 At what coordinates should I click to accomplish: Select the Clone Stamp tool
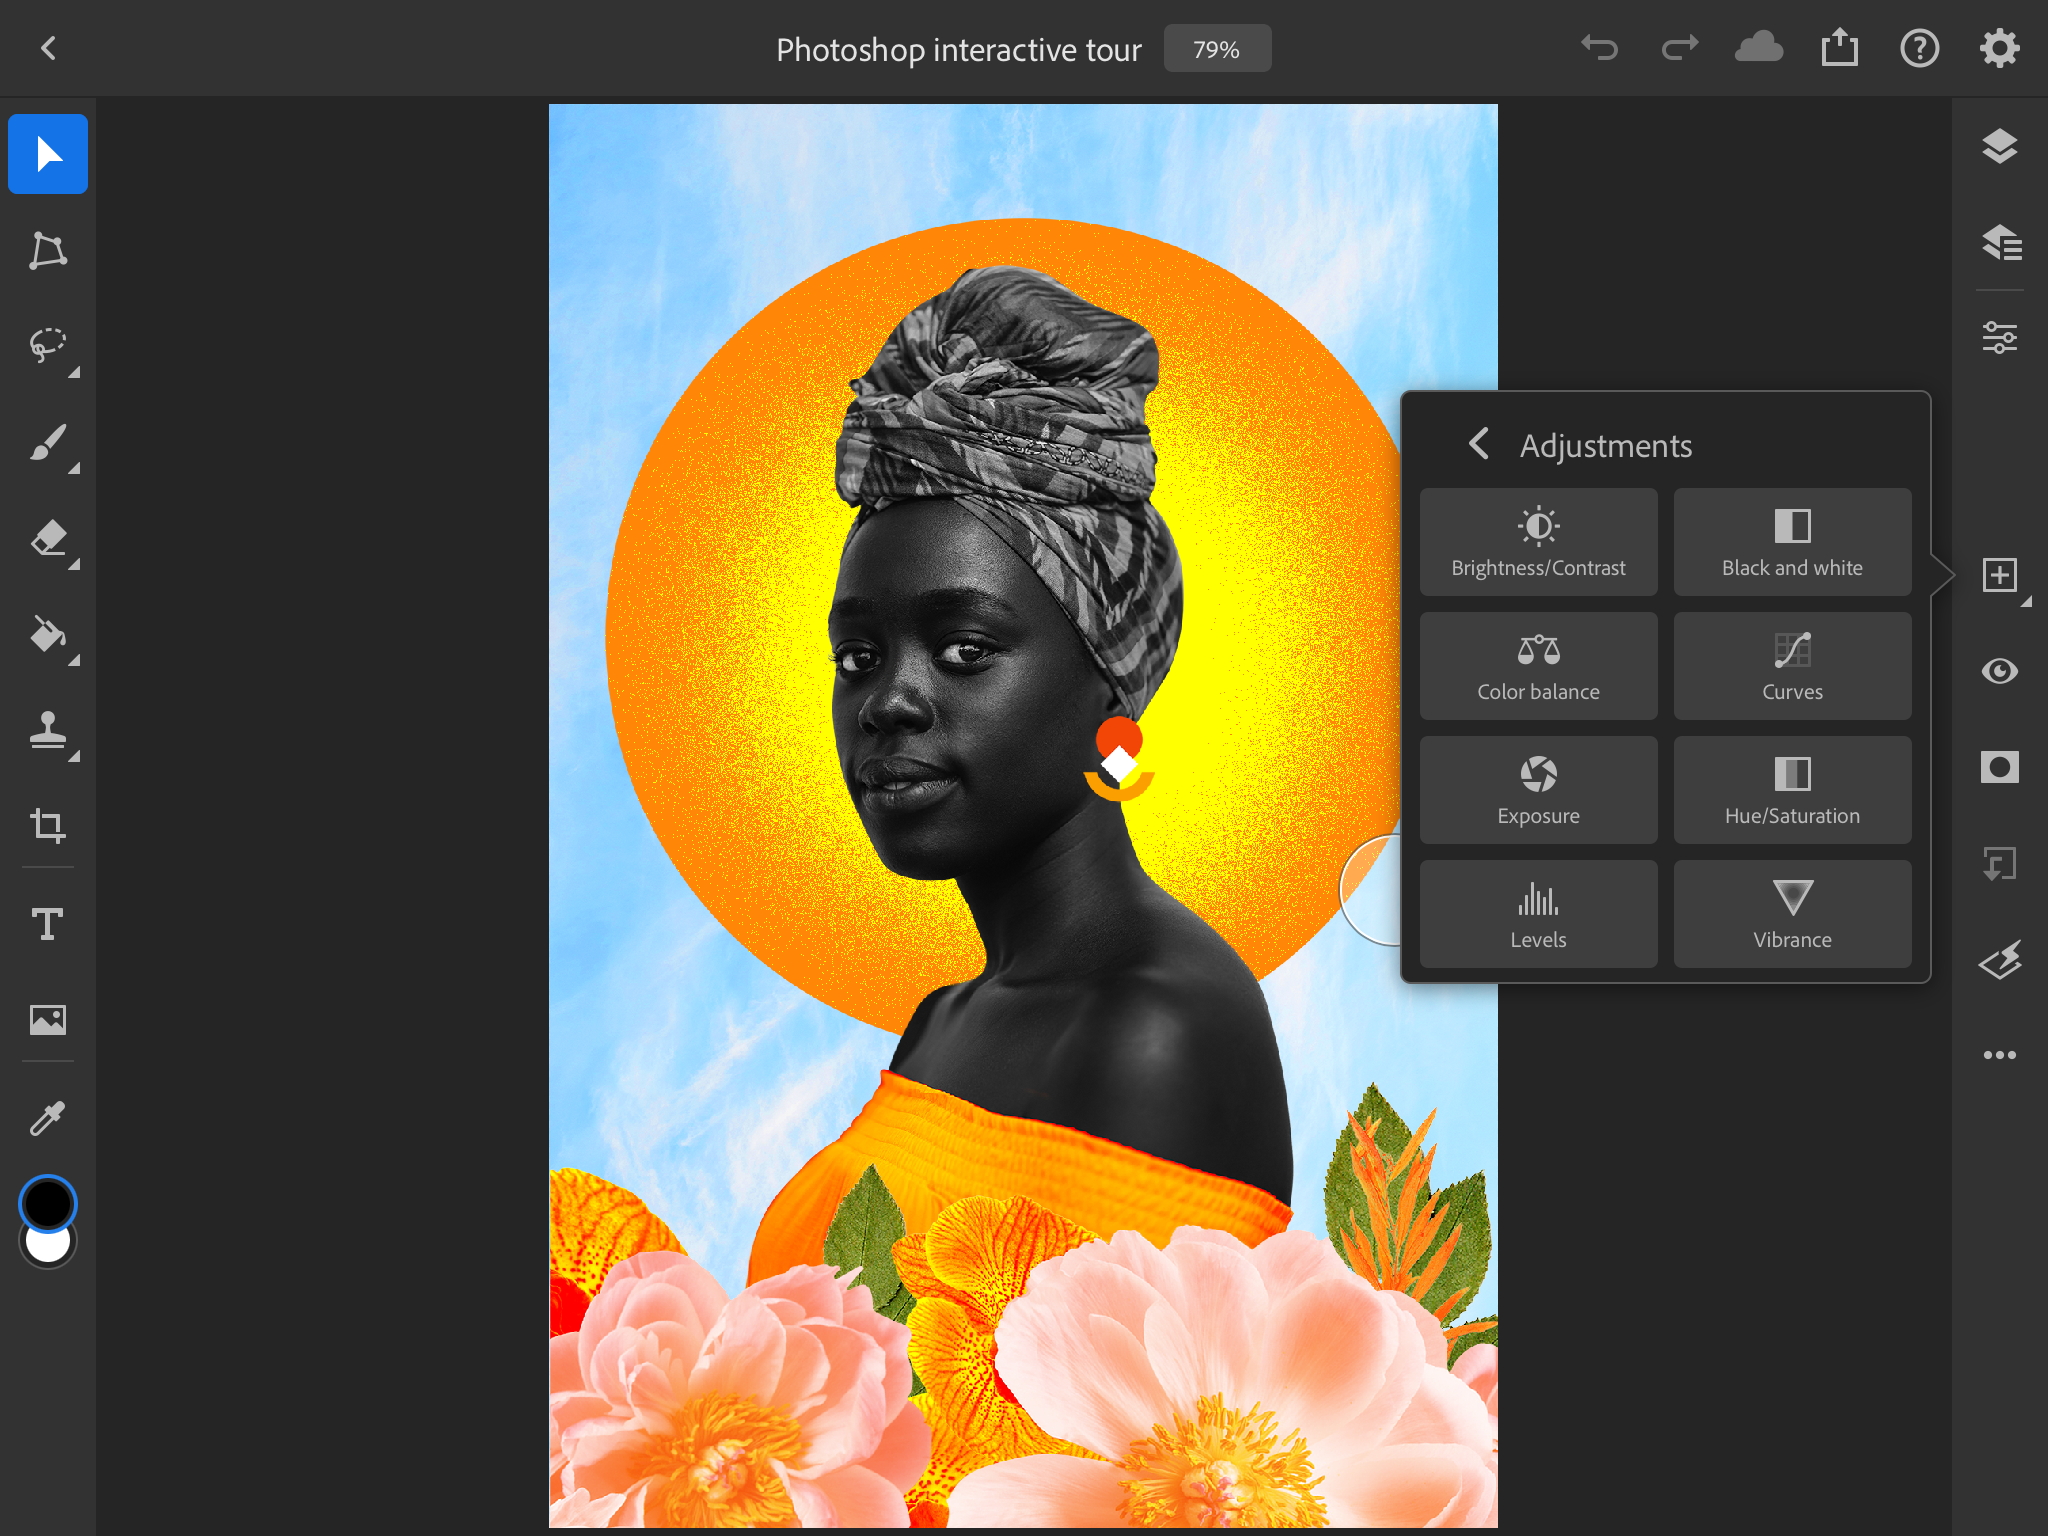(47, 730)
